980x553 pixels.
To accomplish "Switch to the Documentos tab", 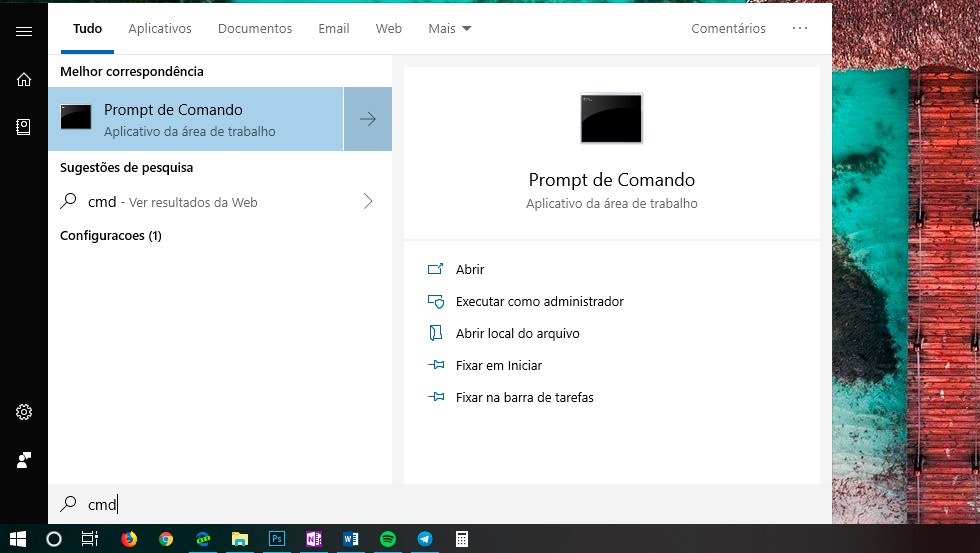I will tap(255, 29).
